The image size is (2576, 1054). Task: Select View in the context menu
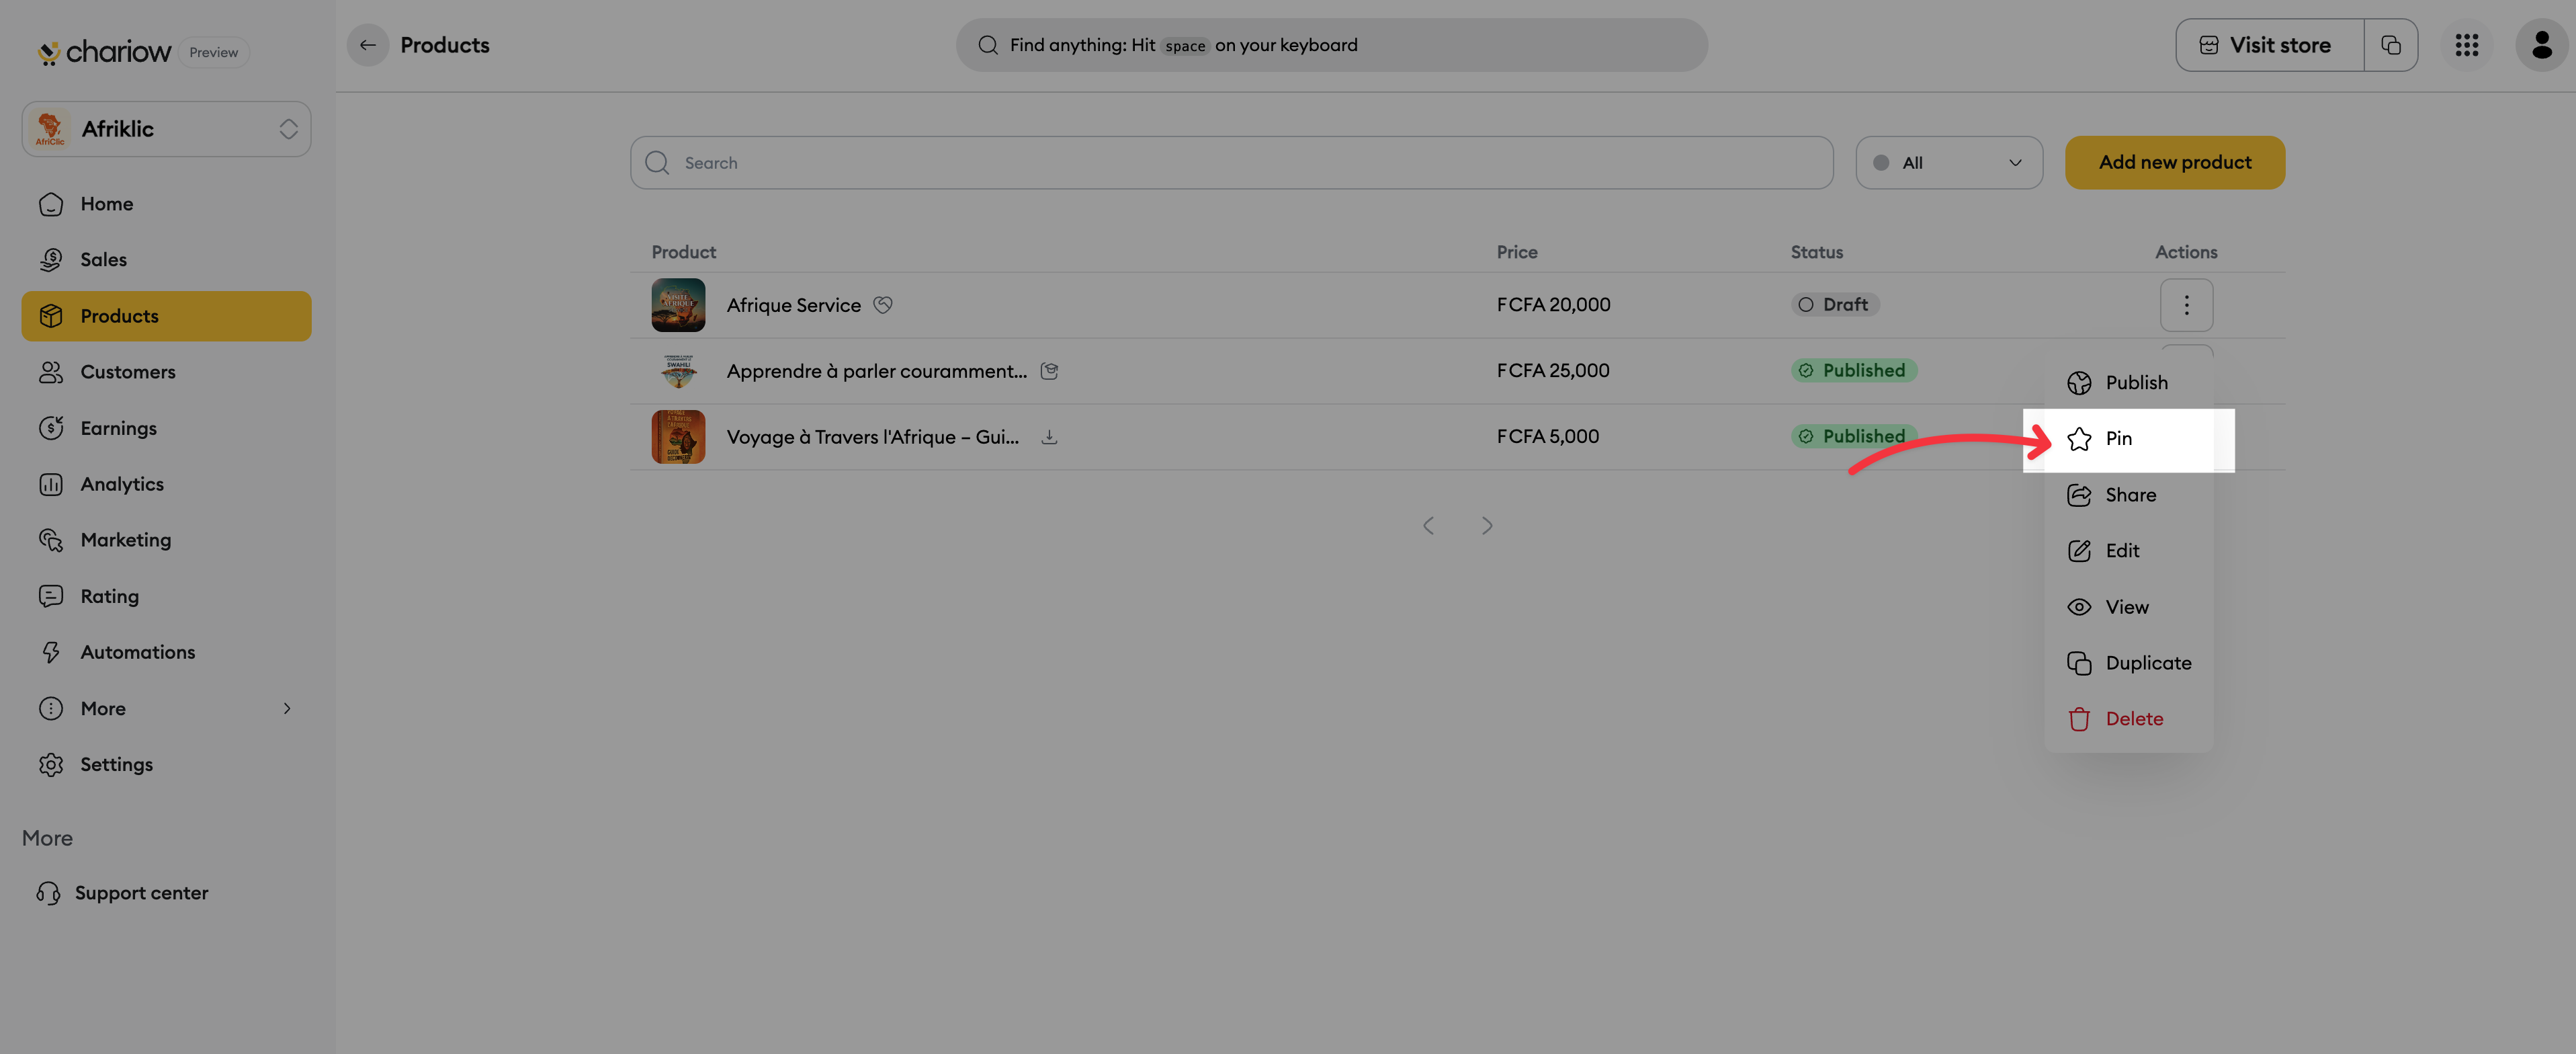(2128, 607)
